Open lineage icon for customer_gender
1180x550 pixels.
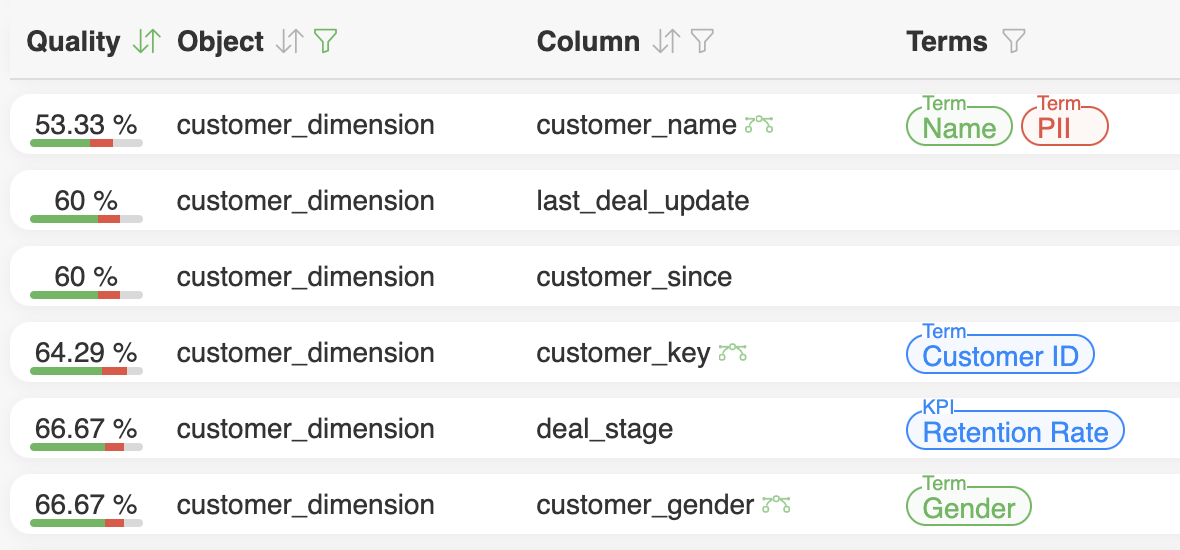pos(776,505)
